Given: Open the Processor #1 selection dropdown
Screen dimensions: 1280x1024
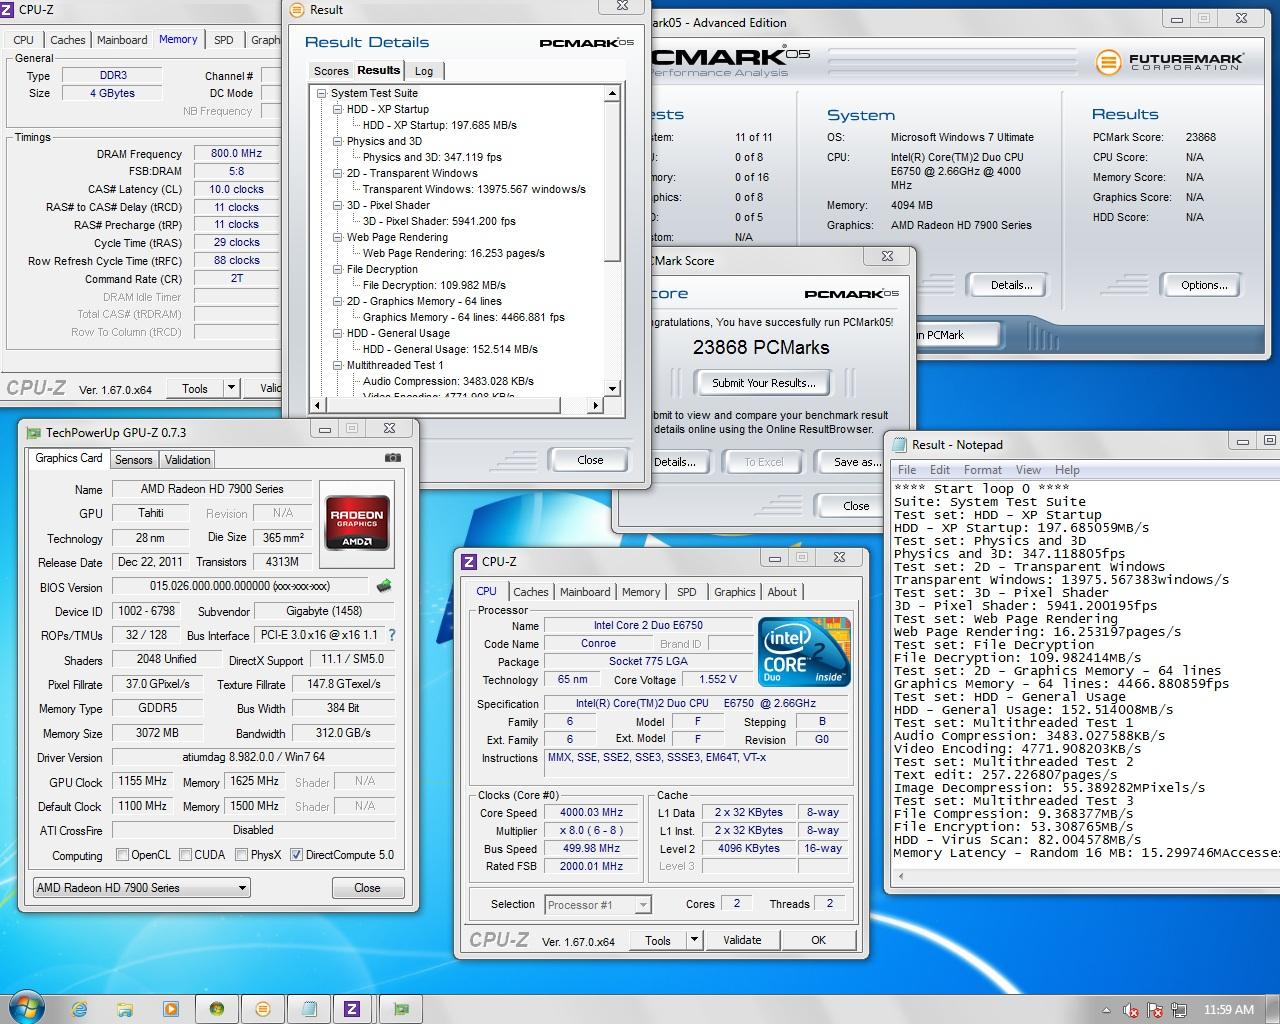Looking at the screenshot, I should (x=598, y=905).
